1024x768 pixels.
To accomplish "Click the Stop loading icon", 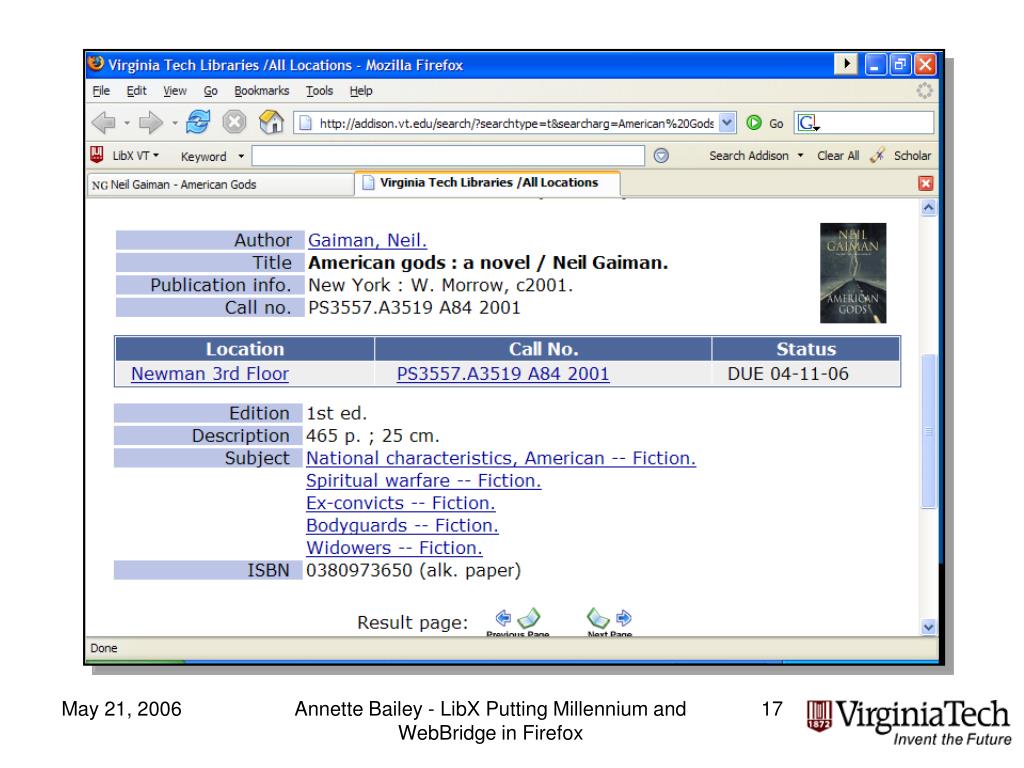I will [x=234, y=122].
